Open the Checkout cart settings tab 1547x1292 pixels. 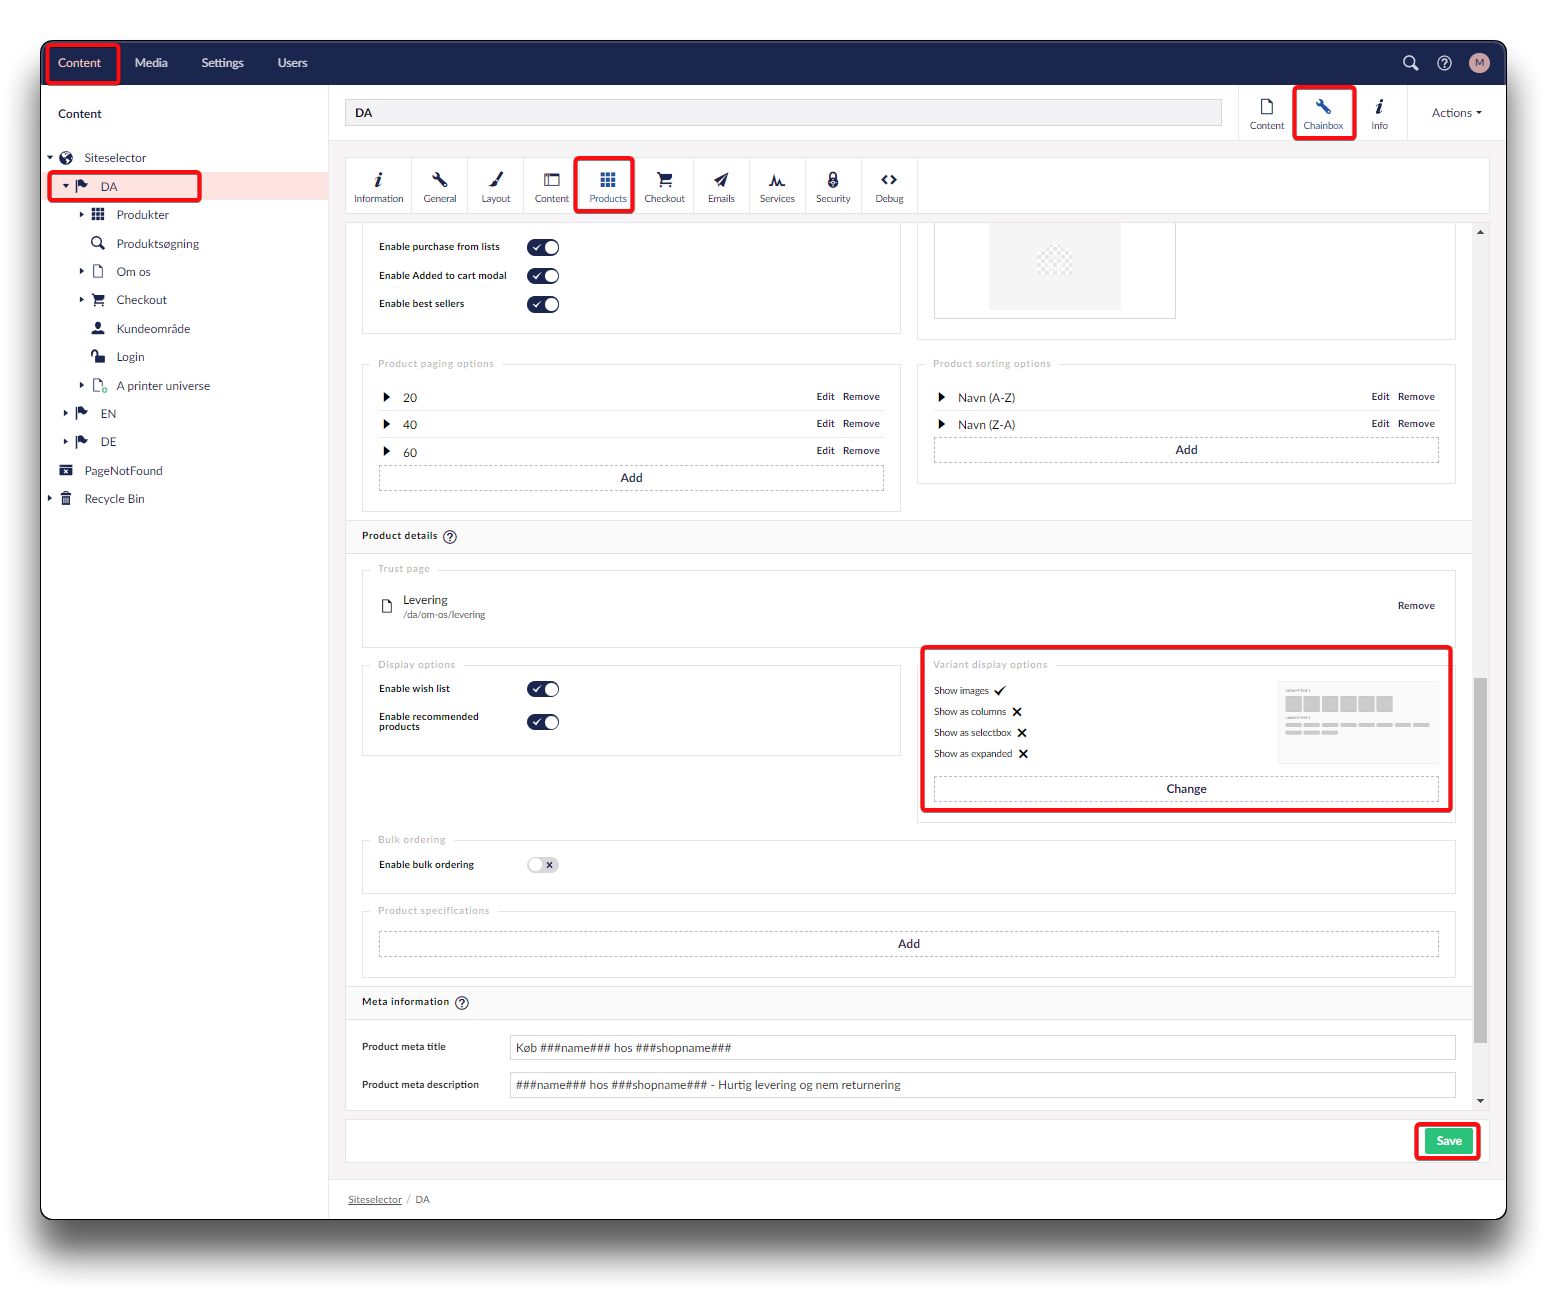[664, 186]
